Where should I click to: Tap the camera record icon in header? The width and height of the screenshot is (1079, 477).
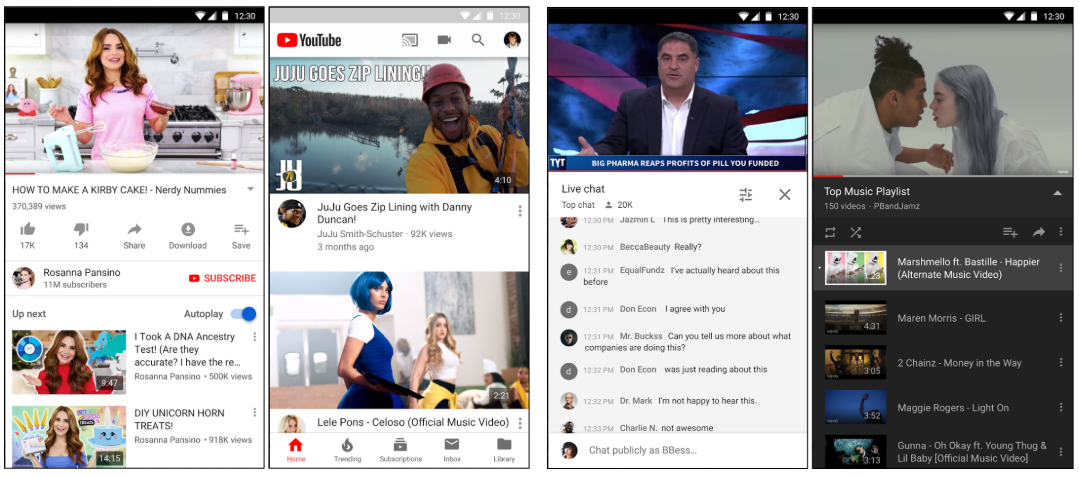pyautogui.click(x=445, y=40)
